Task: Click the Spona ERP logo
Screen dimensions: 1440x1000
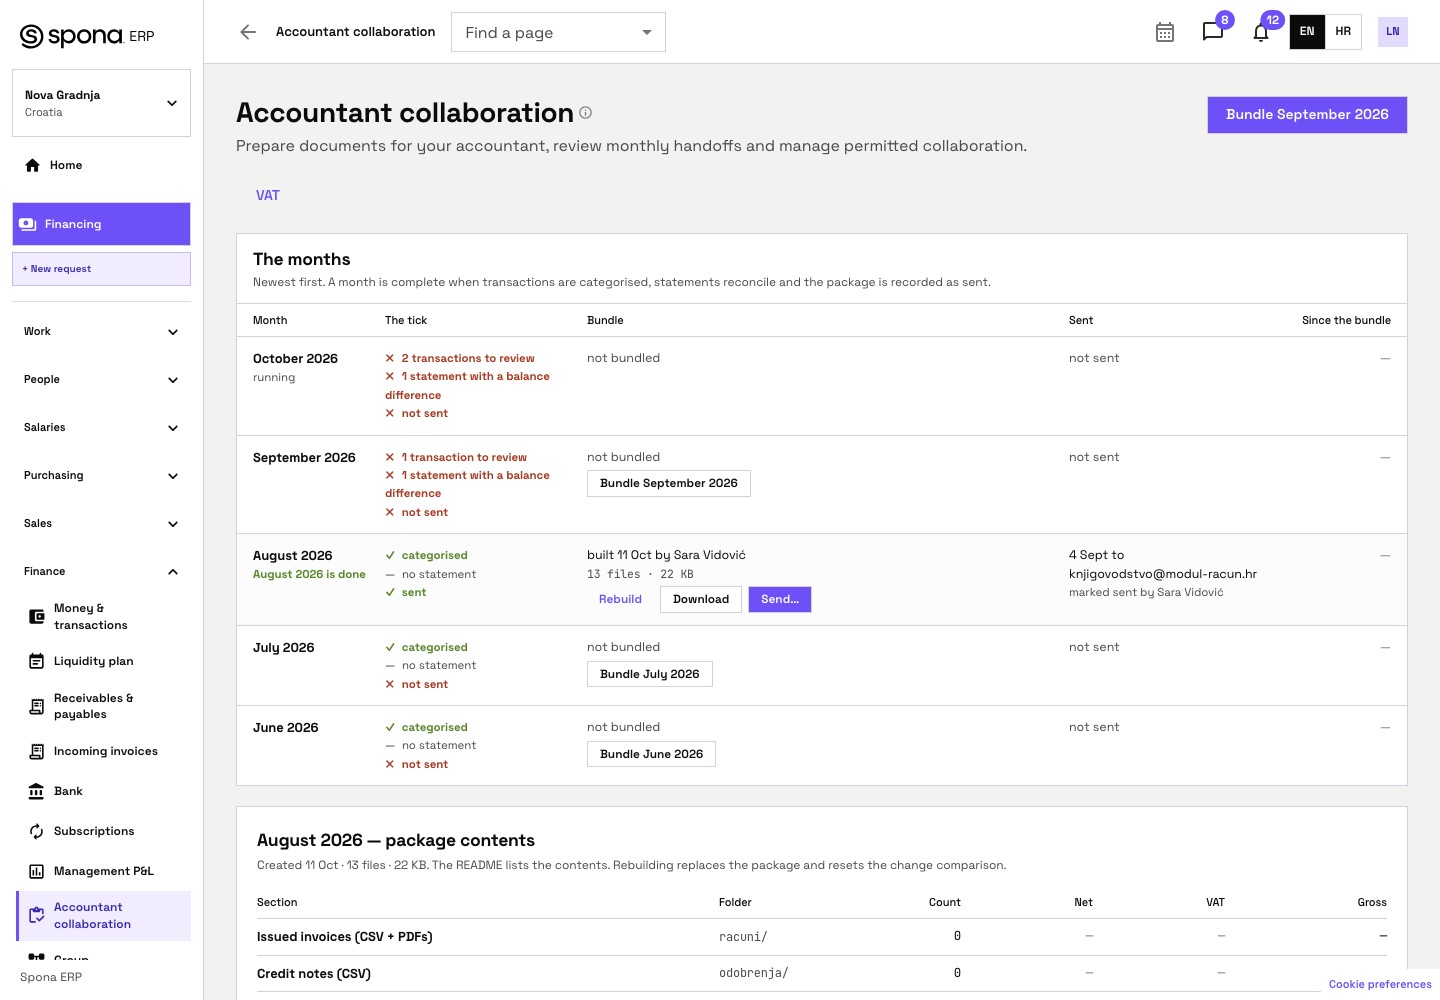Action: coord(87,36)
